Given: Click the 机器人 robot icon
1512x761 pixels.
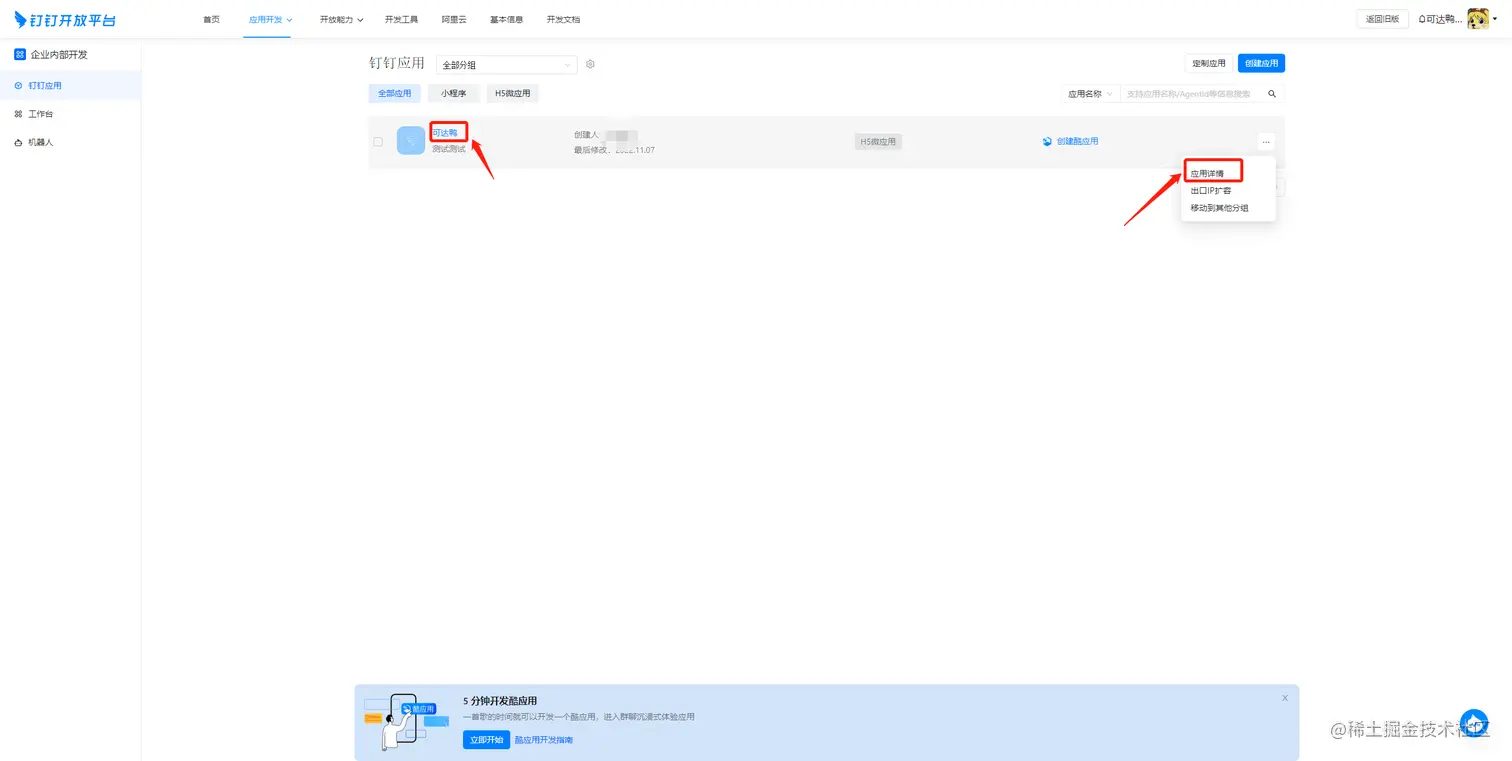Looking at the screenshot, I should click(18, 142).
